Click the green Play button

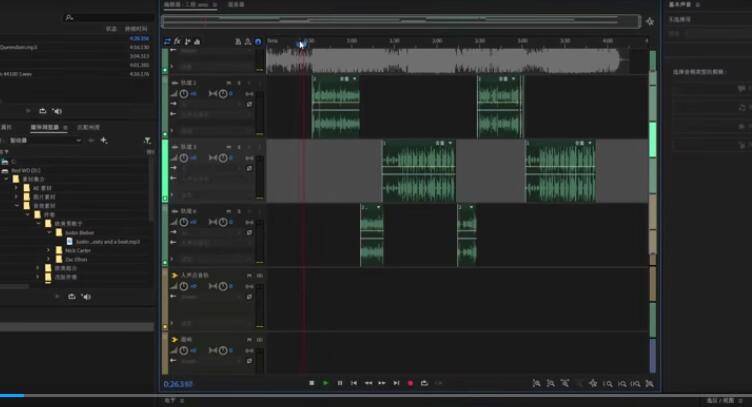tap(326, 383)
